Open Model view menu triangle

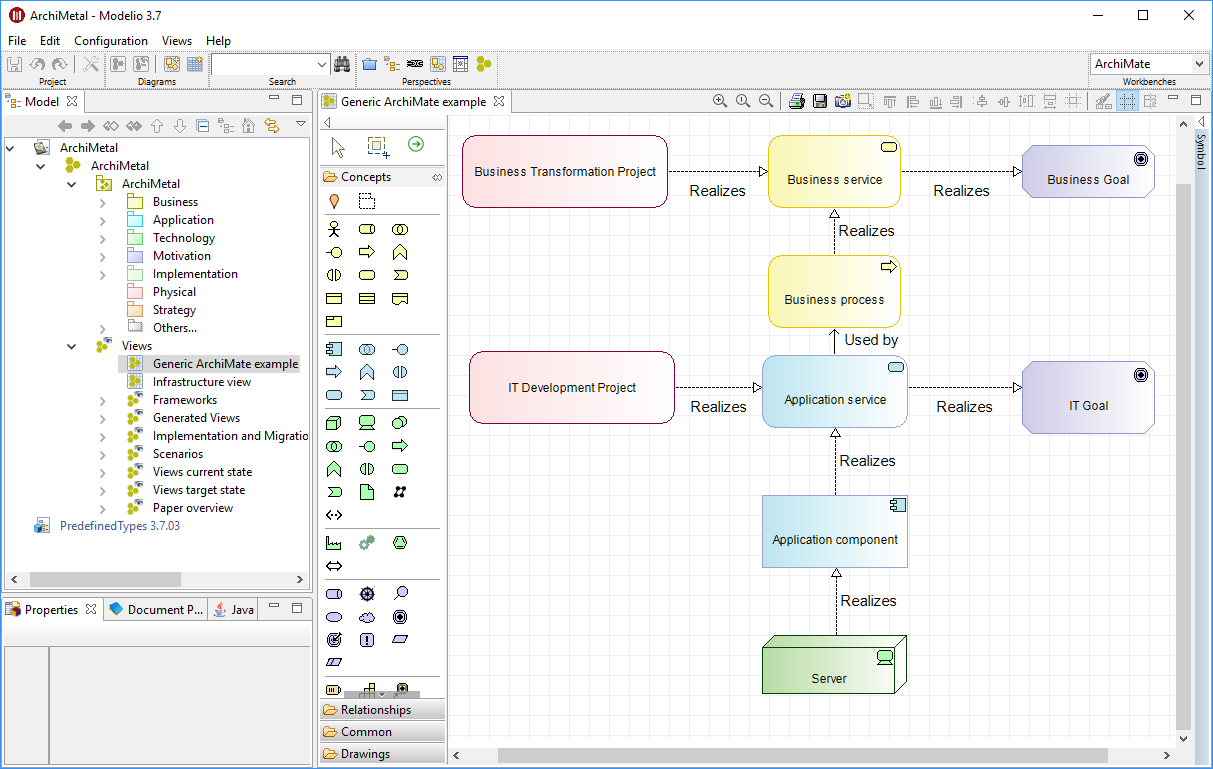click(301, 125)
